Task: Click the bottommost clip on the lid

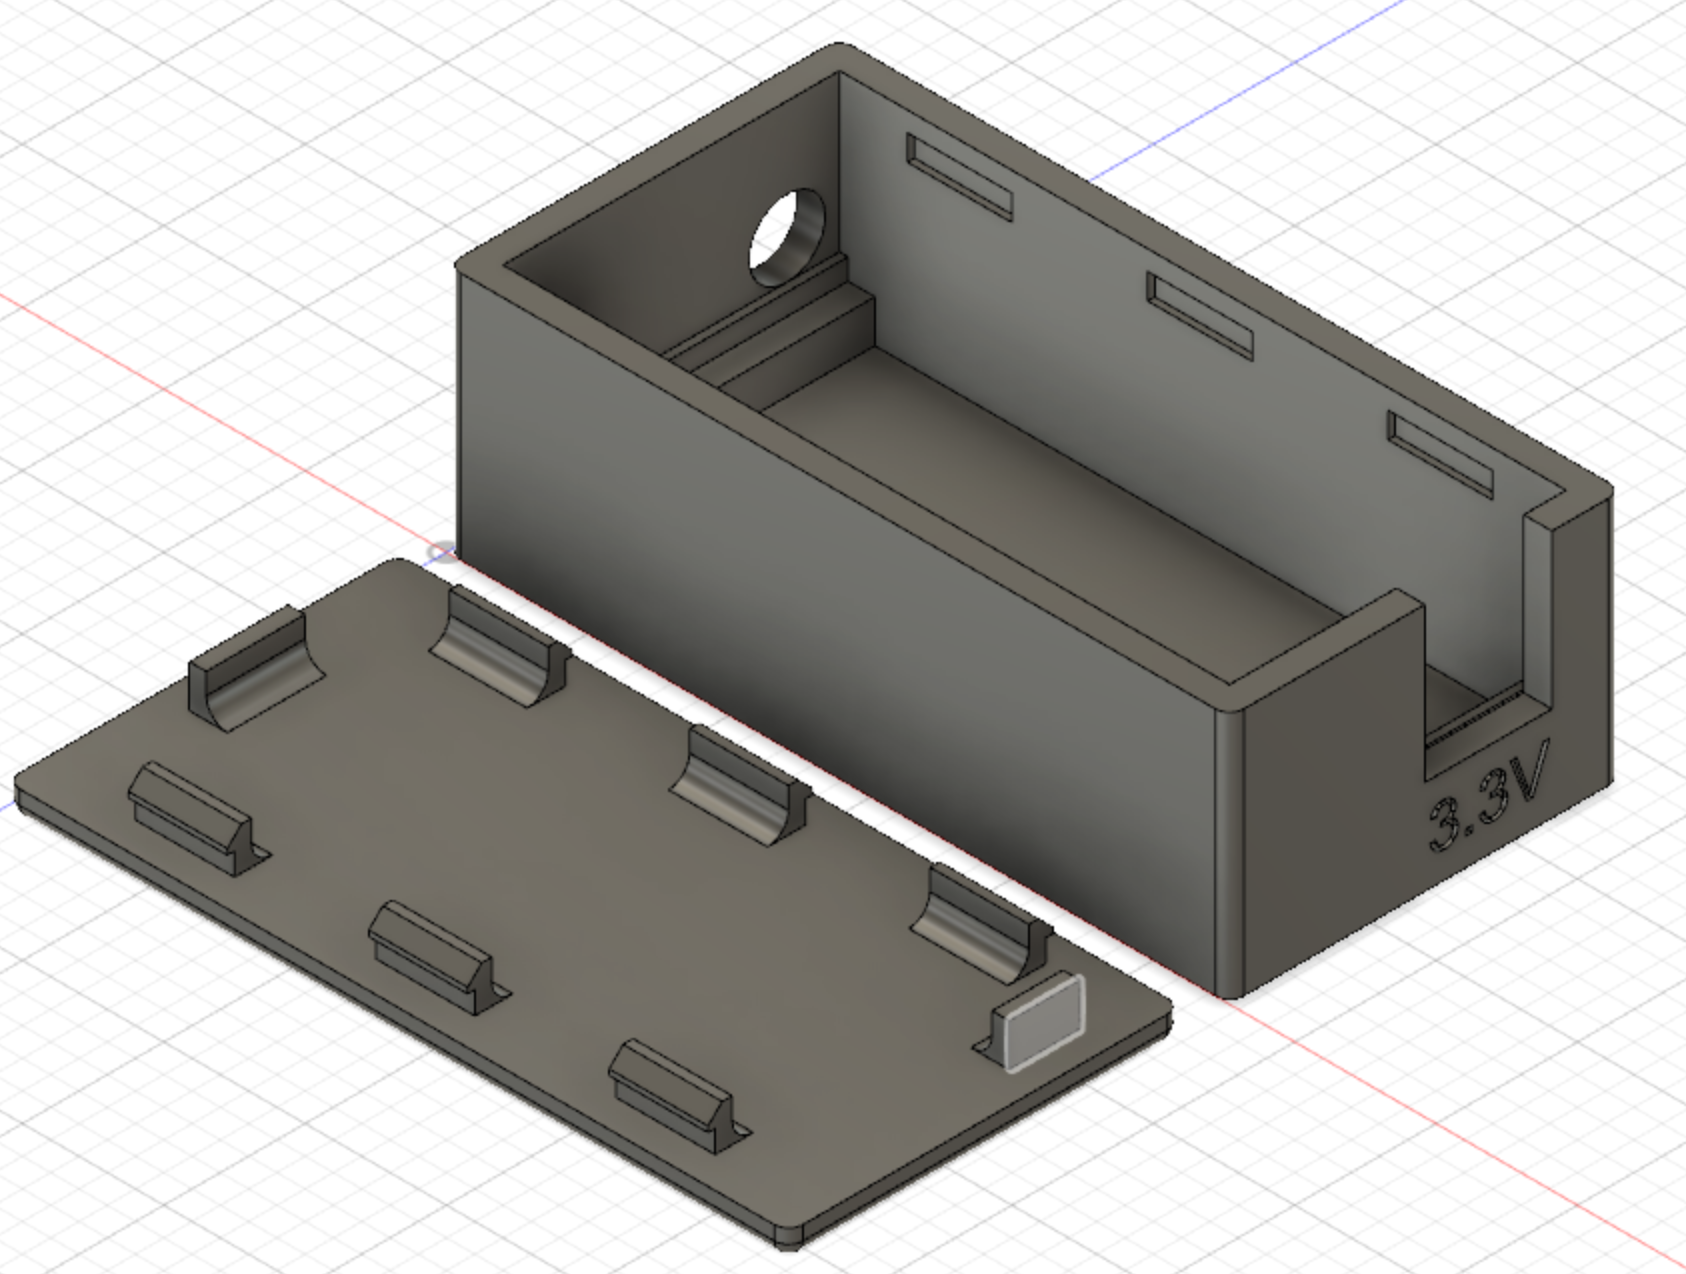Action: [x=670, y=1093]
